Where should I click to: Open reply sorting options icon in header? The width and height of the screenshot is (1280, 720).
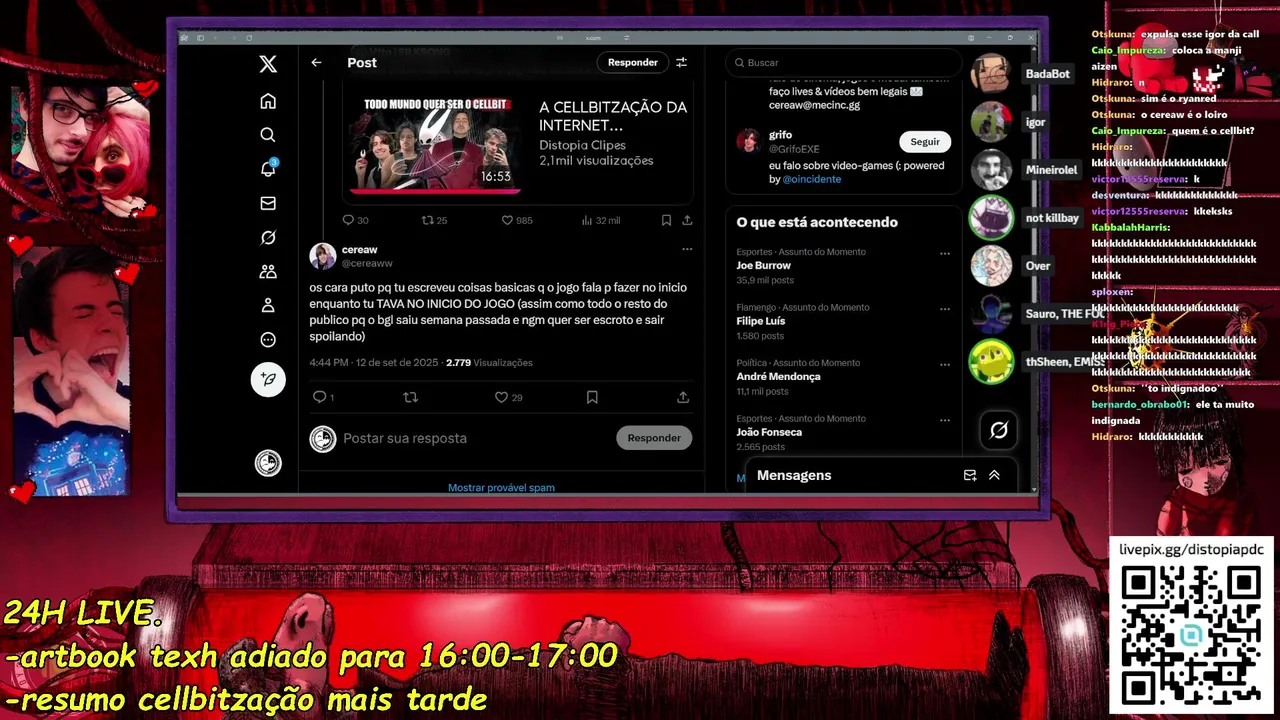681,62
